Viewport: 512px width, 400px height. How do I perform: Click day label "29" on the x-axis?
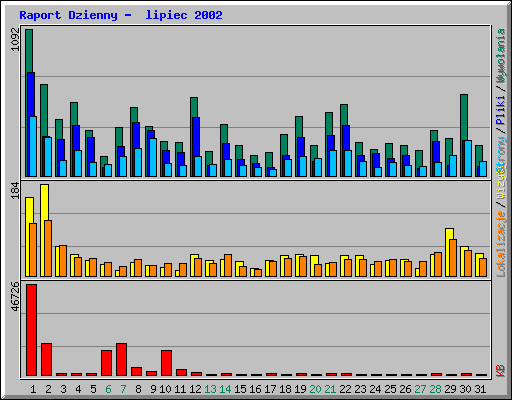click(x=450, y=389)
